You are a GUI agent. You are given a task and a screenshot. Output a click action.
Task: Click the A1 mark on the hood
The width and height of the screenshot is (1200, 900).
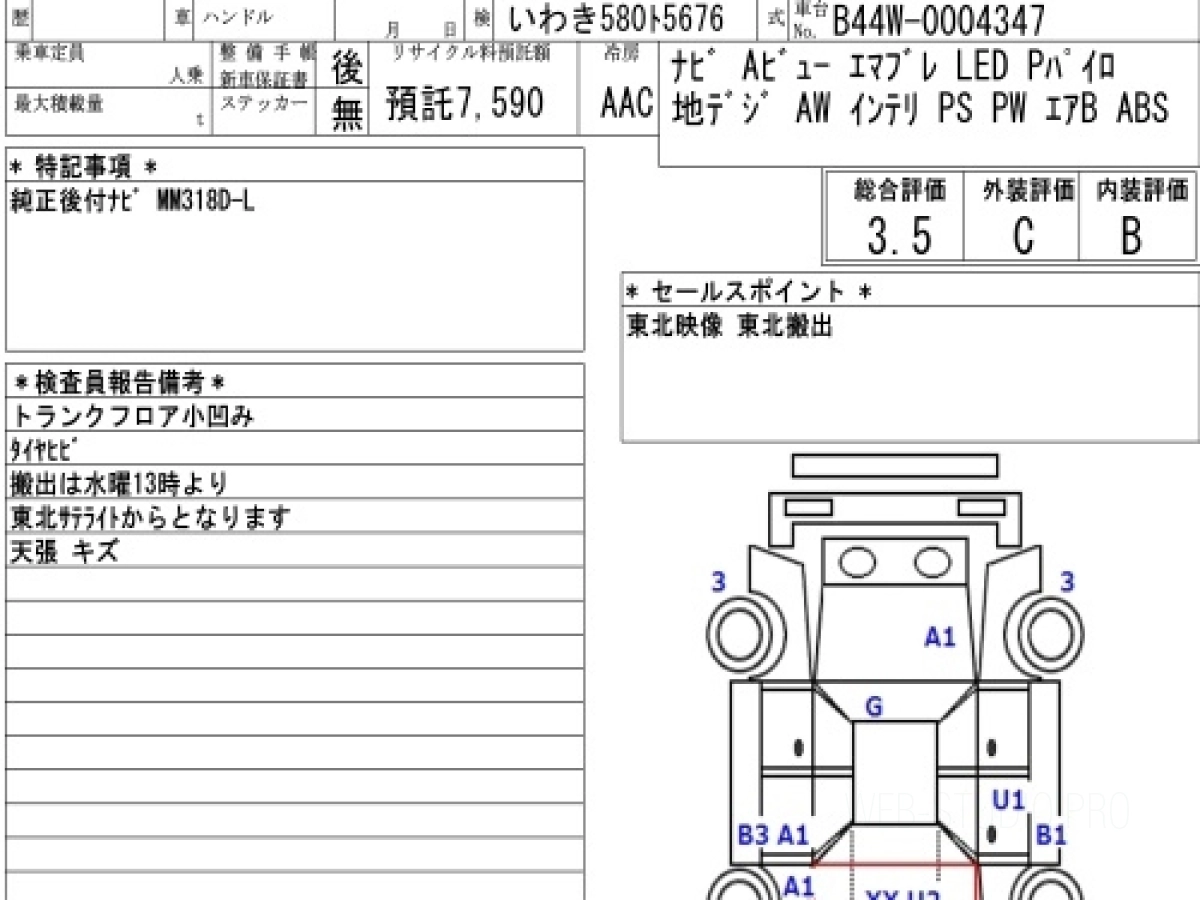pos(940,636)
